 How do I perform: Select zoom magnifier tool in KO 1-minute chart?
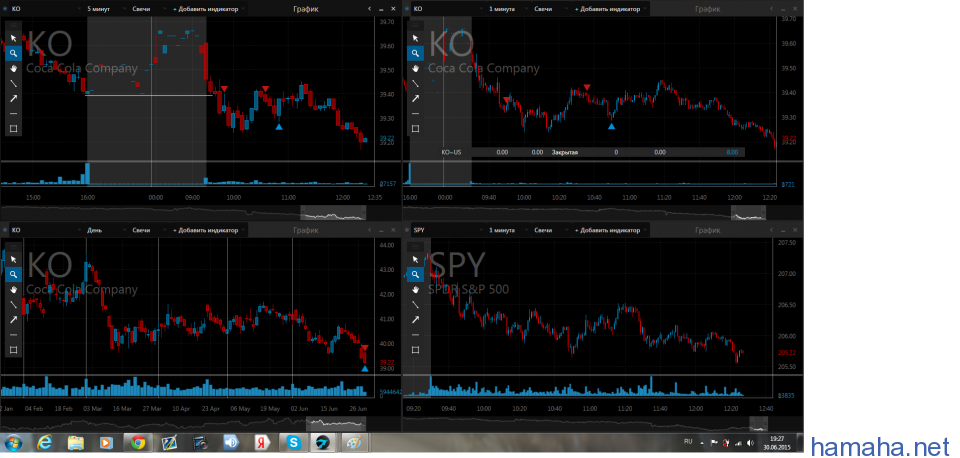pos(416,53)
